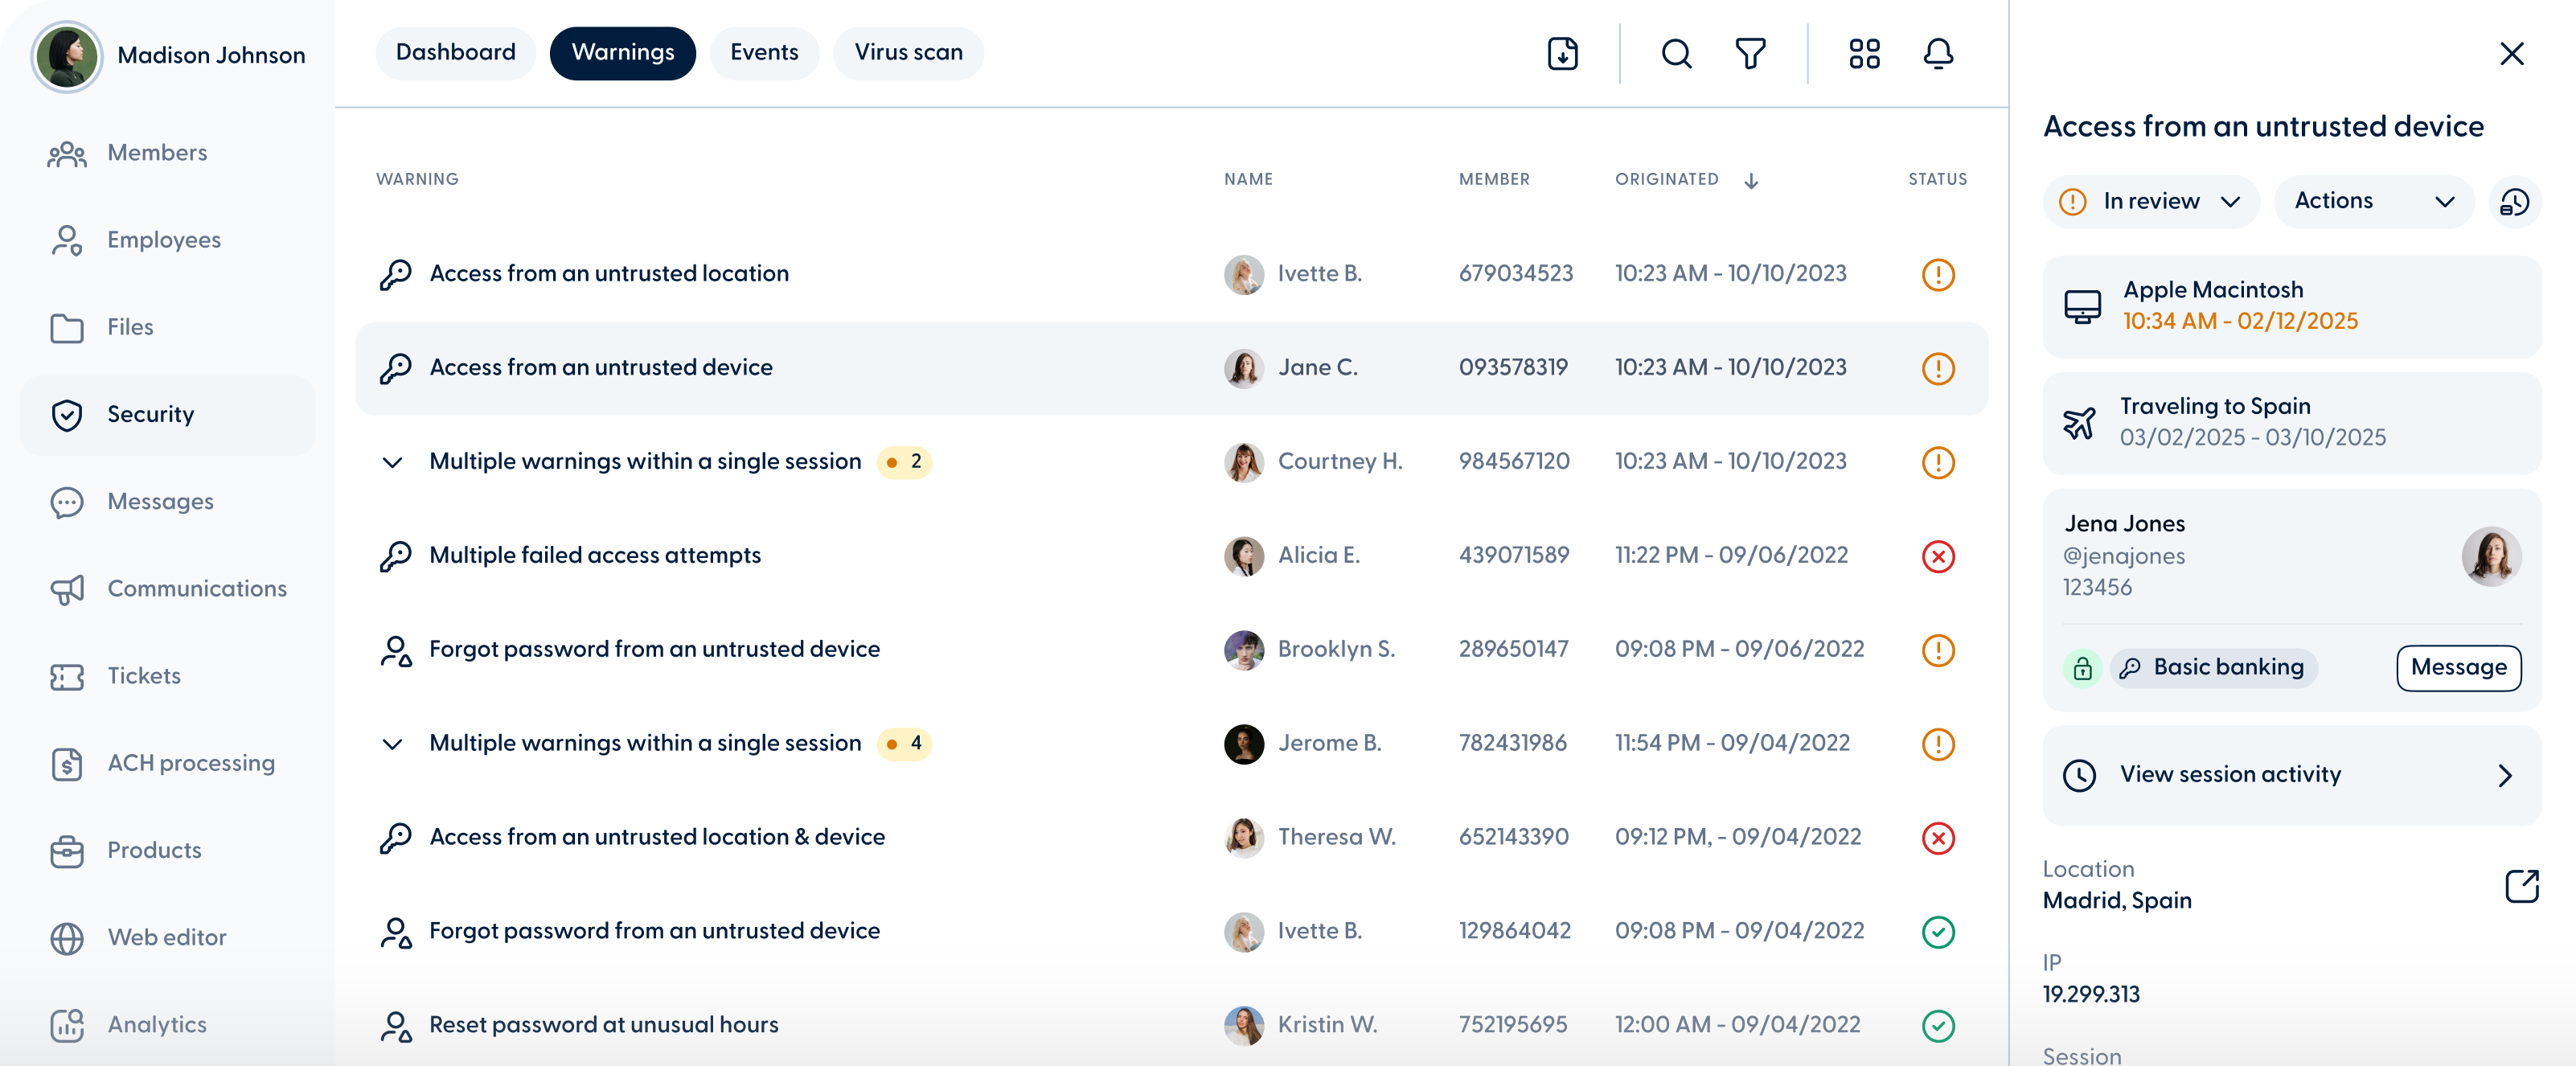2576x1066 pixels.
Task: Sort by the Originated column arrow
Action: pyautogui.click(x=1751, y=181)
